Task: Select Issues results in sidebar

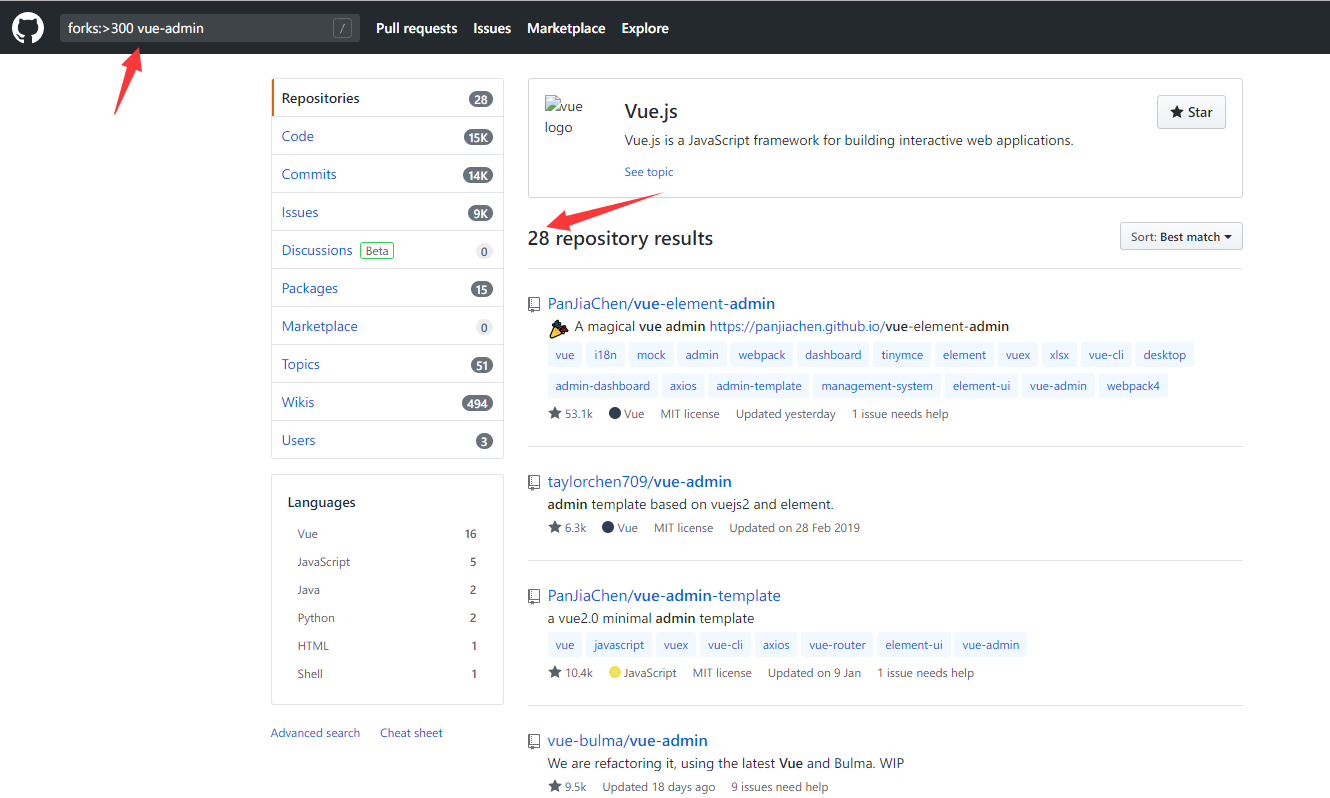Action: [x=387, y=212]
